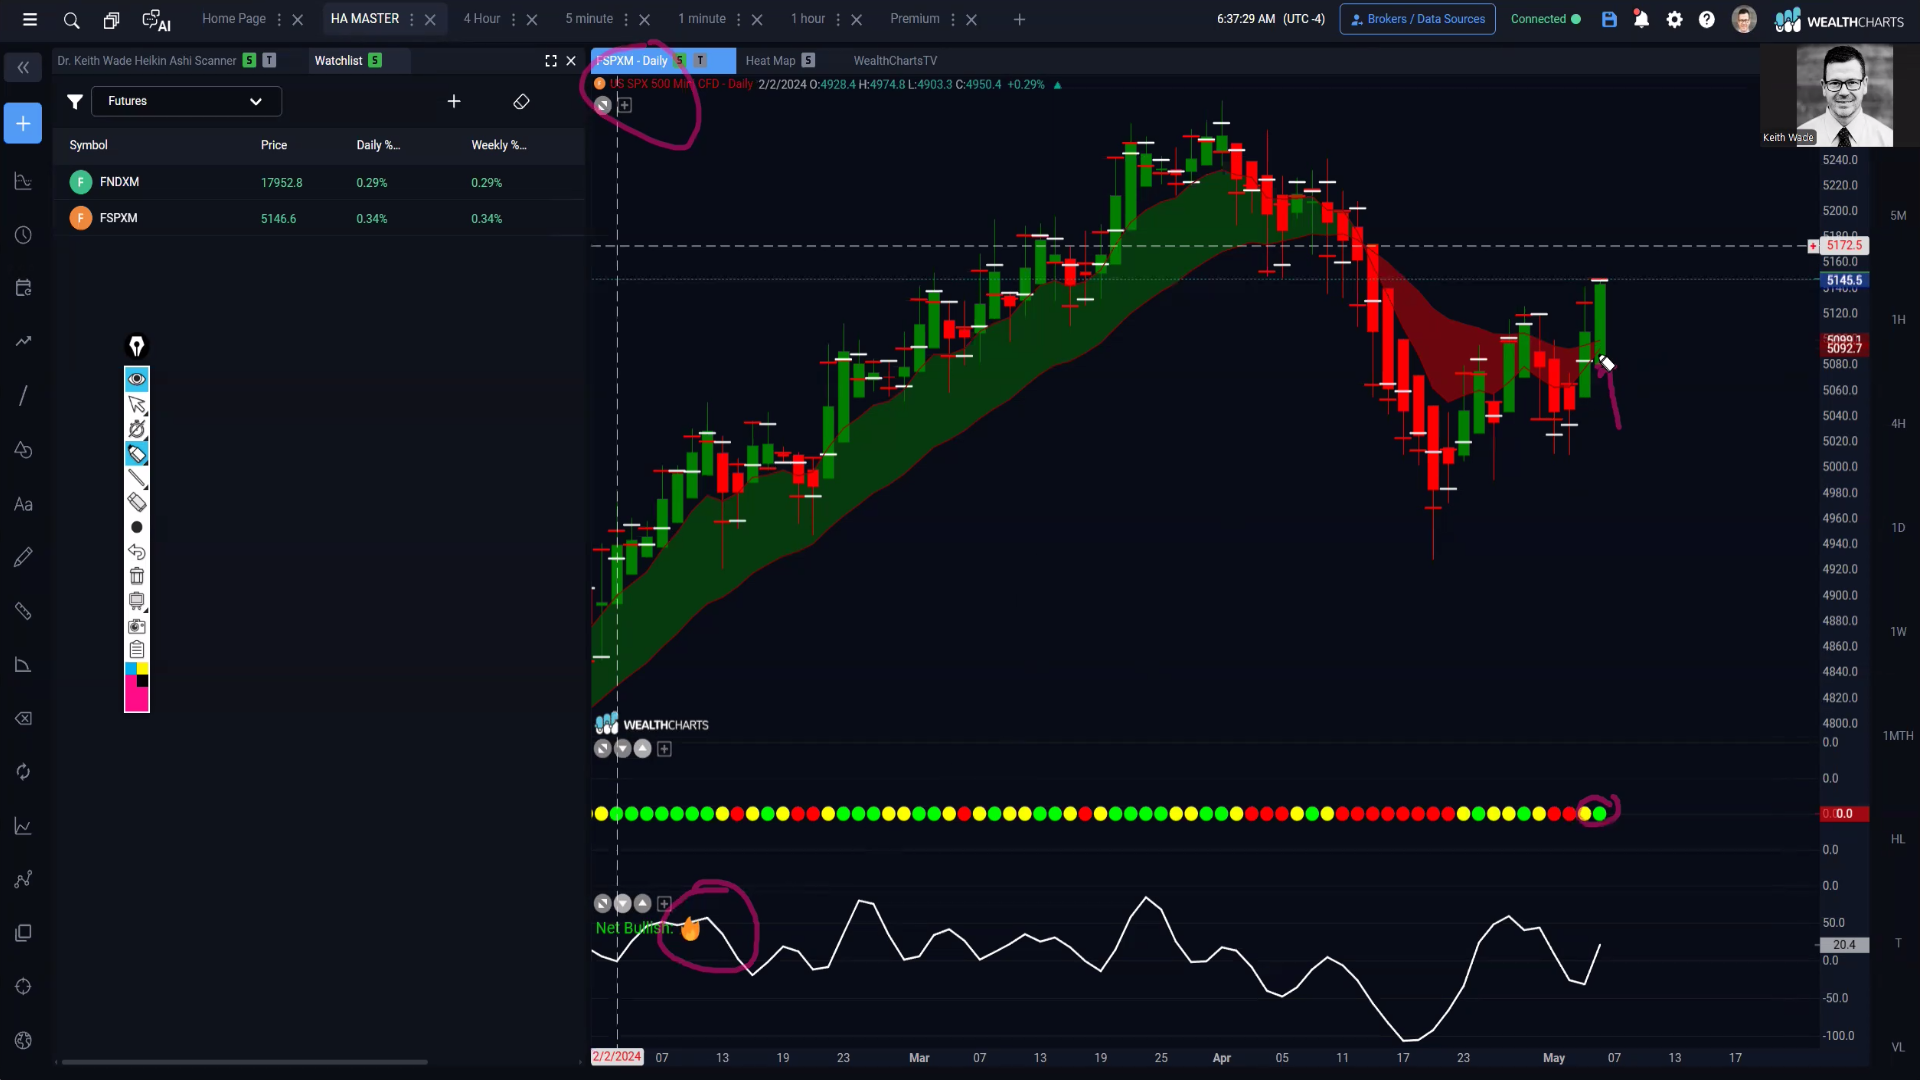Select the highlighter marker tool in the drawing palette
Viewport: 1920px width, 1080px height.
point(137,454)
